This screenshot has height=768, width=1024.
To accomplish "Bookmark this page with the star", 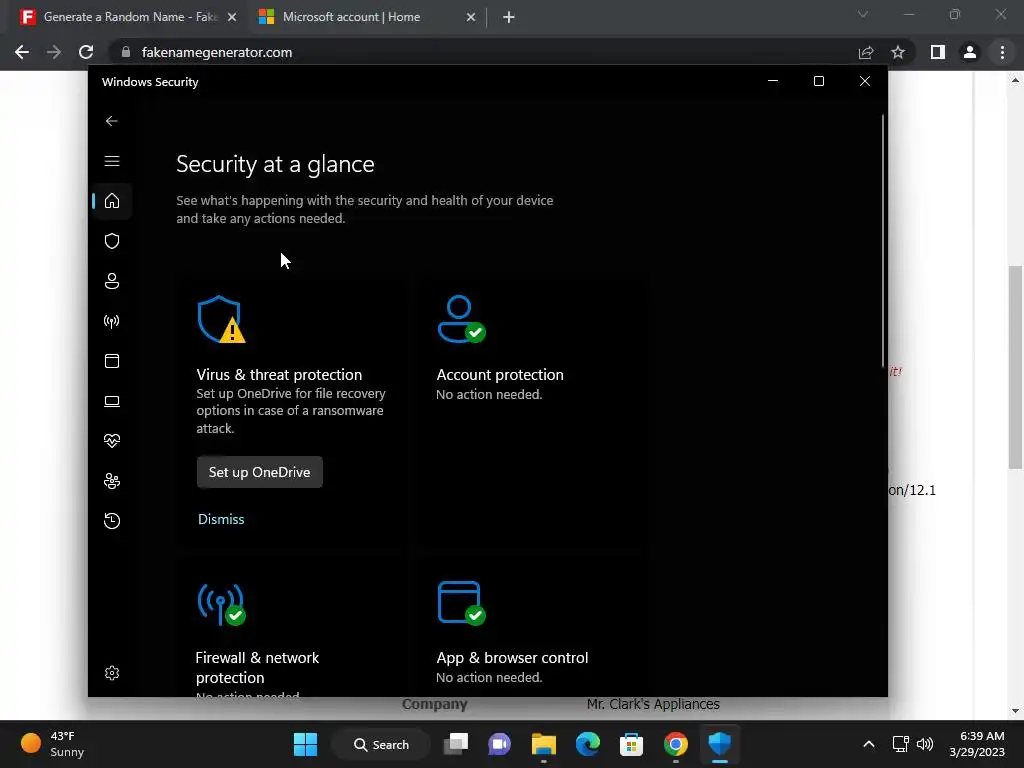I will (898, 52).
